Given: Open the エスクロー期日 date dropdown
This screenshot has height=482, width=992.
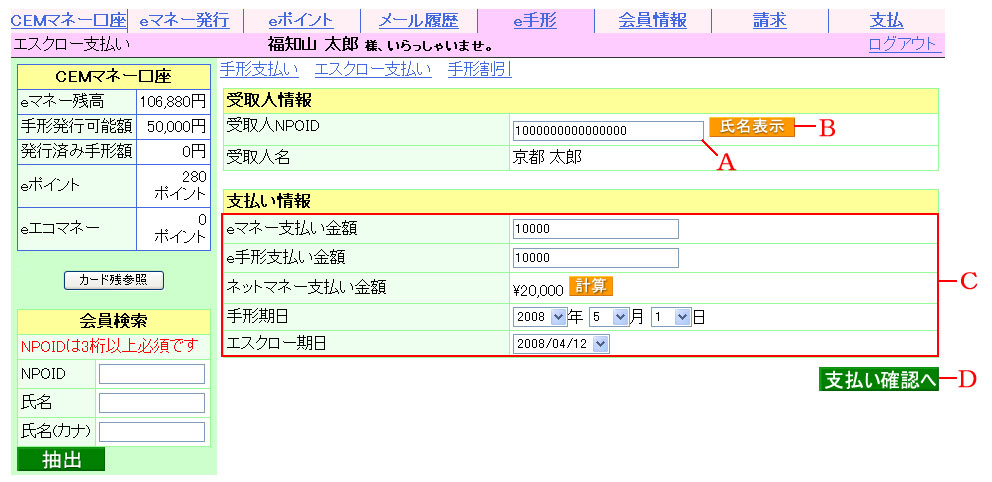Looking at the screenshot, I should [560, 343].
